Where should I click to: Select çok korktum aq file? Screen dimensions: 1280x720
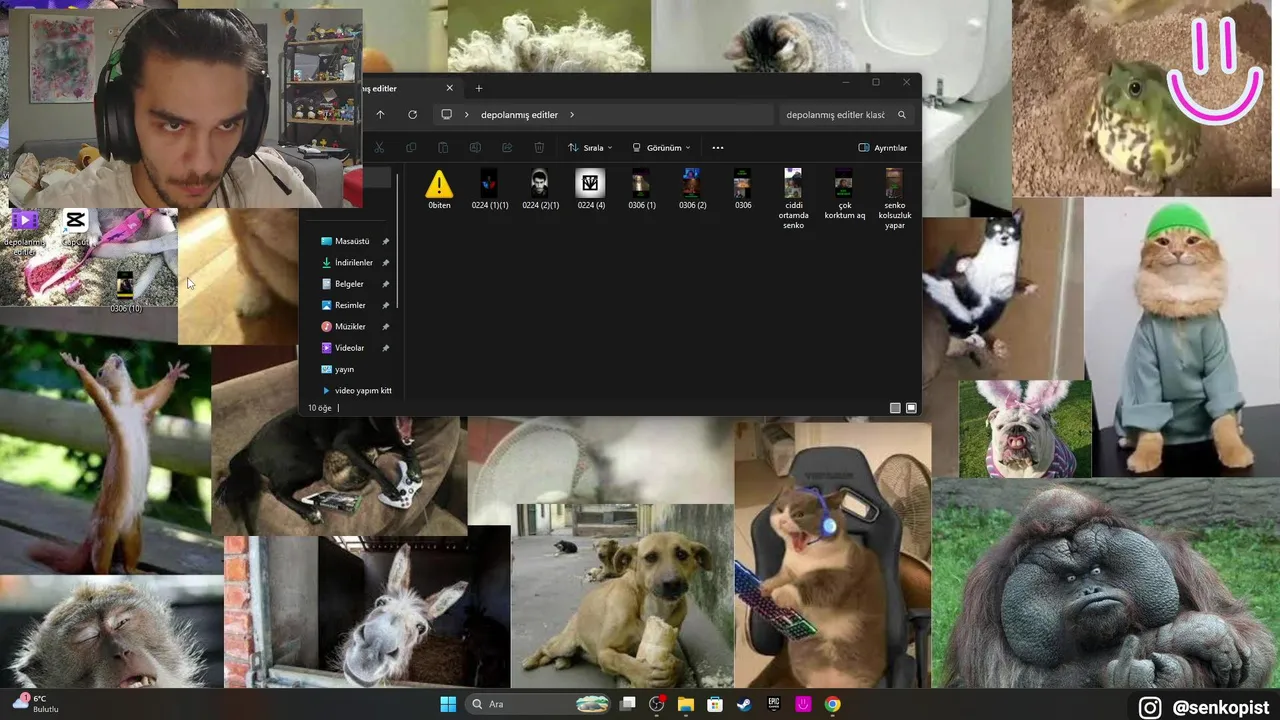[844, 194]
